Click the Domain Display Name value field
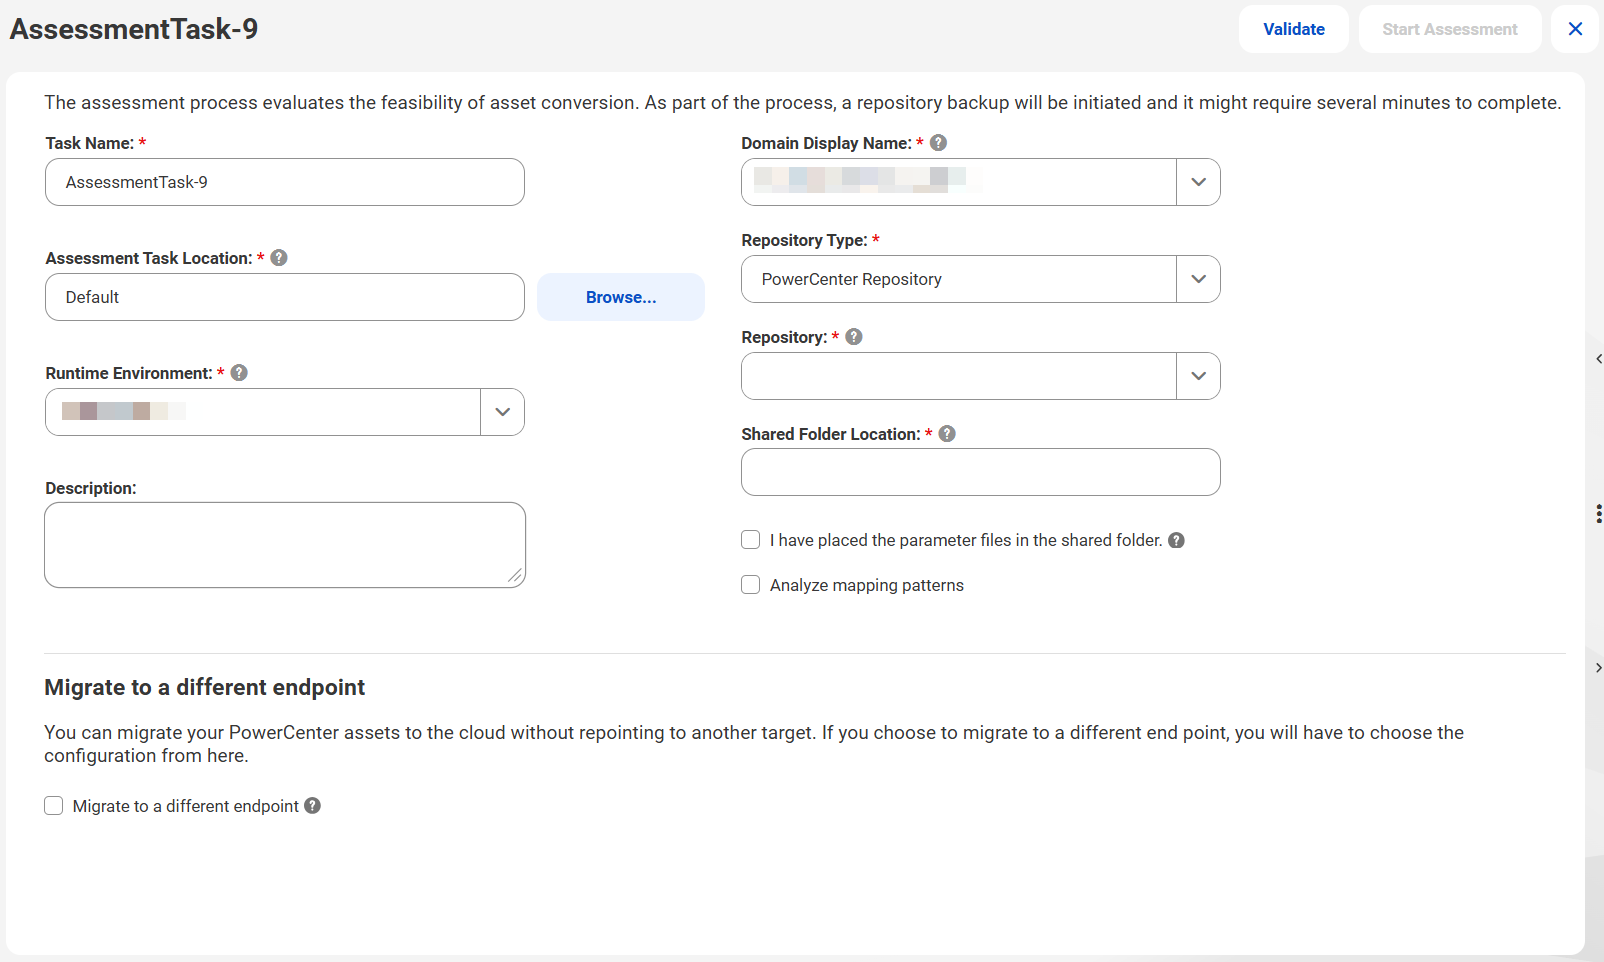The width and height of the screenshot is (1604, 962). [959, 182]
